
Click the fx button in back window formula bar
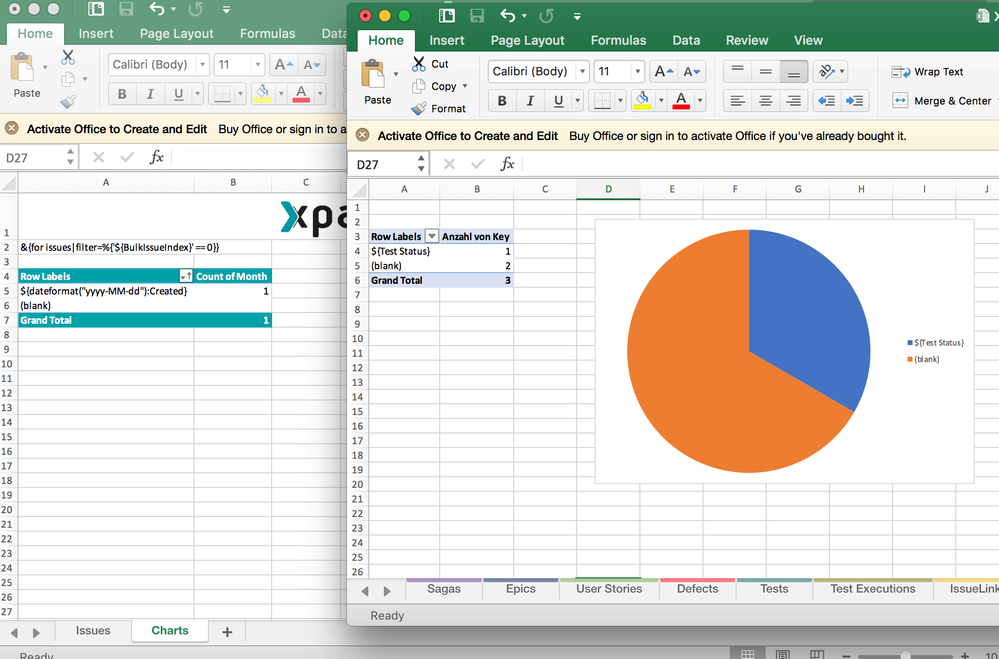click(156, 157)
